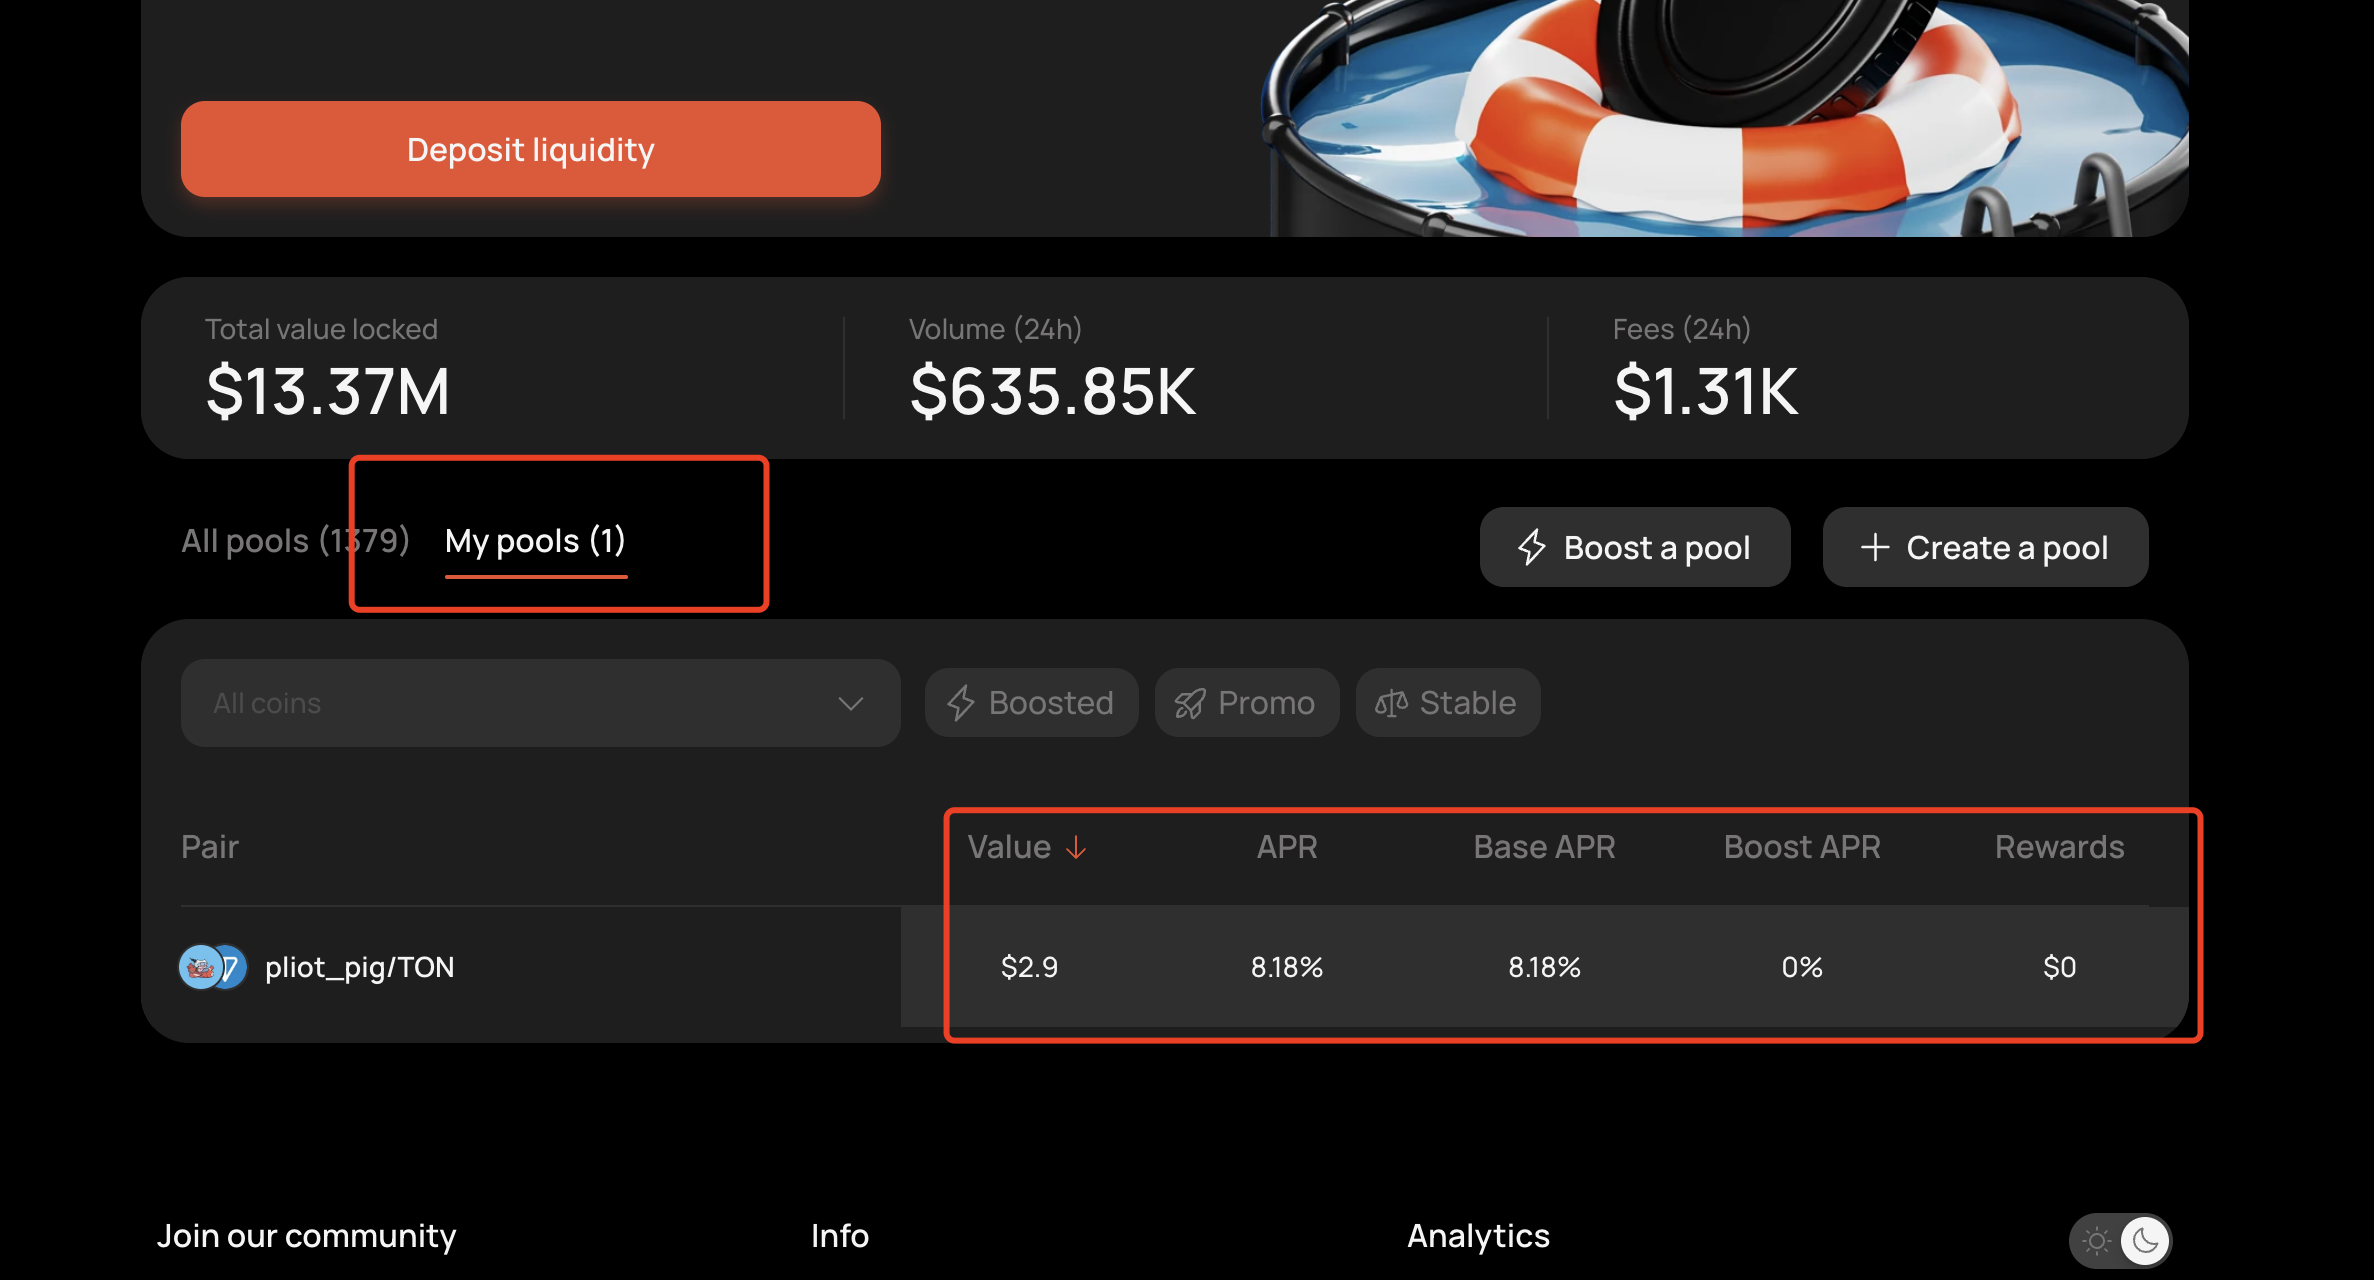The width and height of the screenshot is (2374, 1280).
Task: Click the rocket icon in Promo filter
Action: tap(1189, 704)
